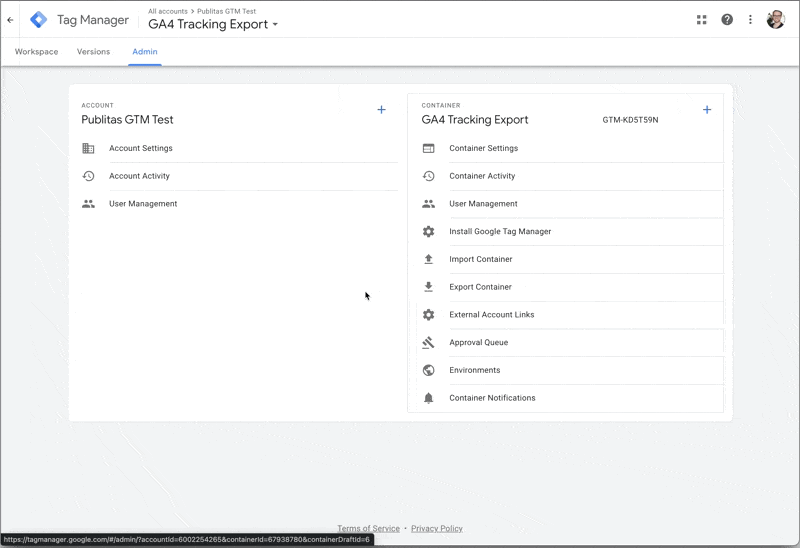Click the GA4 Tracking Export container heading
Screen dimensions: 800x548
474,119
